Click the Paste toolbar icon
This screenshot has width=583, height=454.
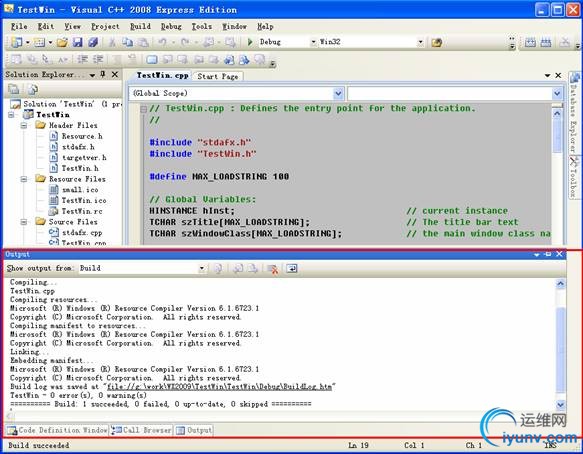pos(144,42)
